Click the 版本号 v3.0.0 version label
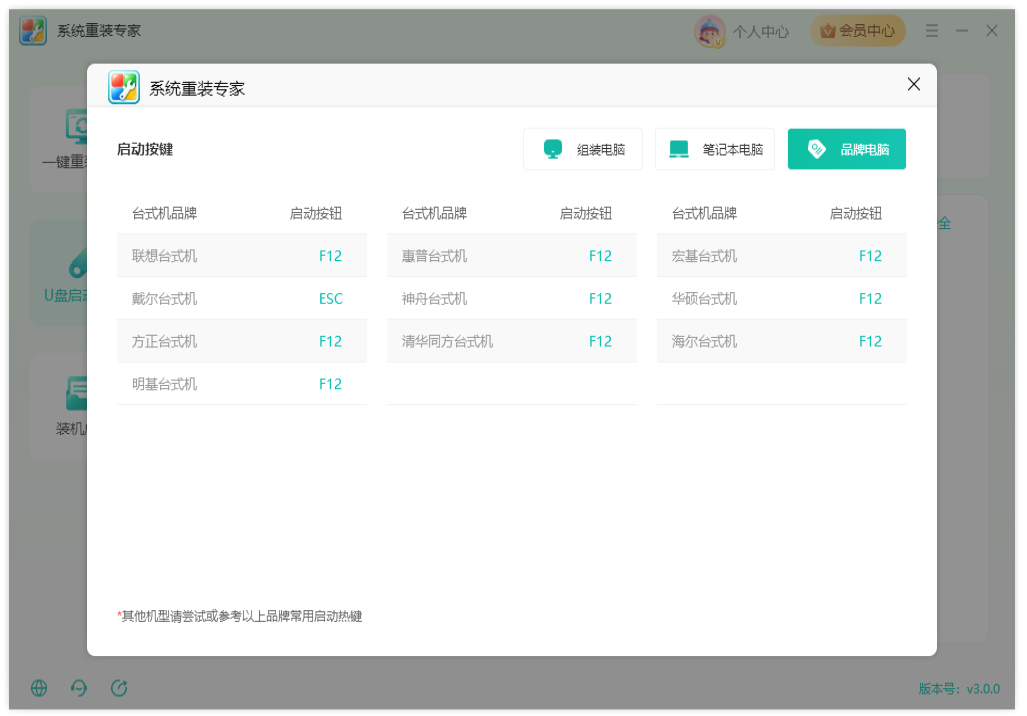This screenshot has width=1027, height=716. point(959,688)
